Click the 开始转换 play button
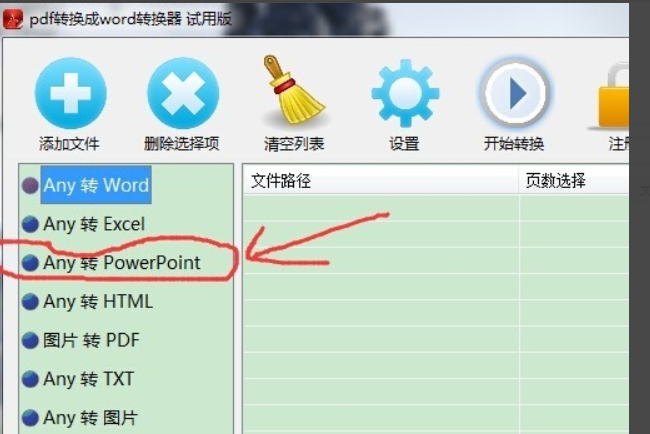650x434 pixels. pyautogui.click(x=514, y=93)
